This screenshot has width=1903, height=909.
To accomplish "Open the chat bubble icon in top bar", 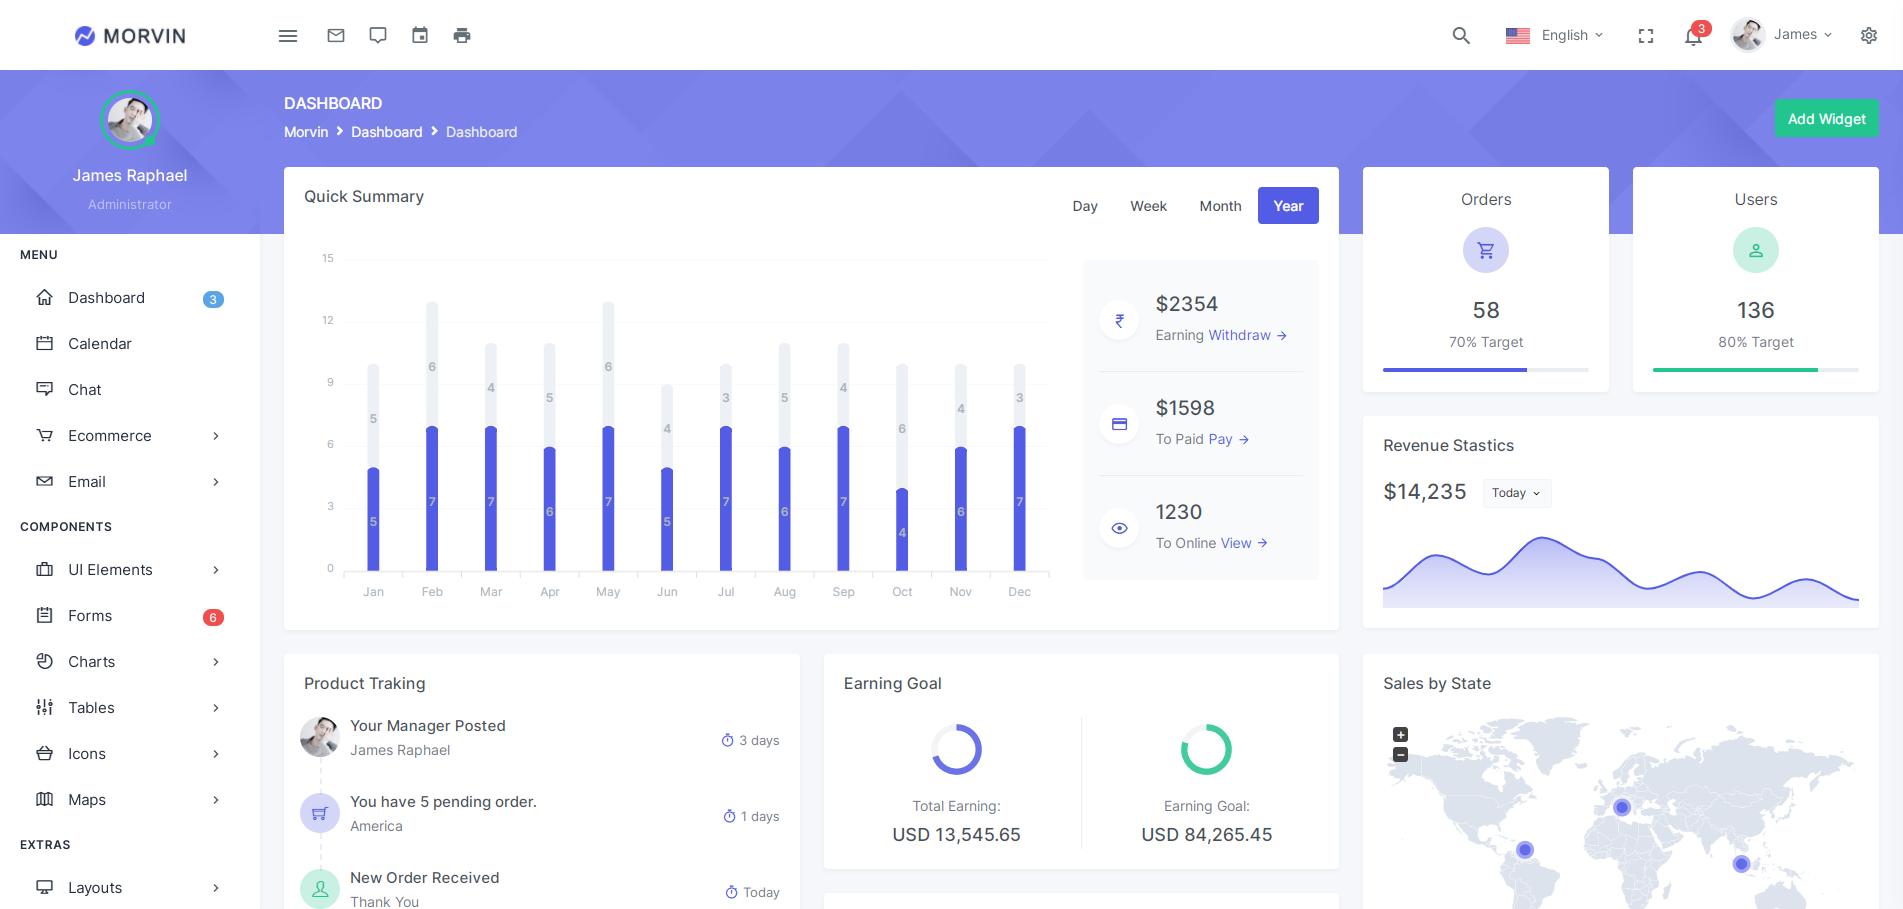I will (378, 35).
